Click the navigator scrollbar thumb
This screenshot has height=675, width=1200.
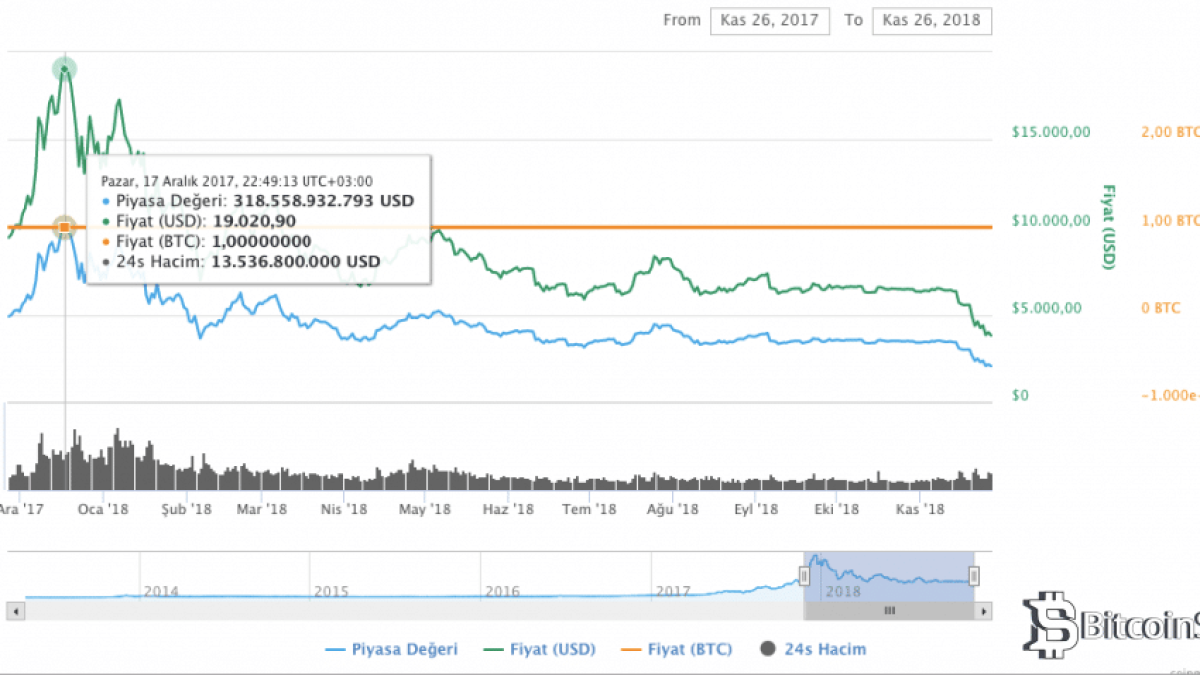(x=889, y=609)
